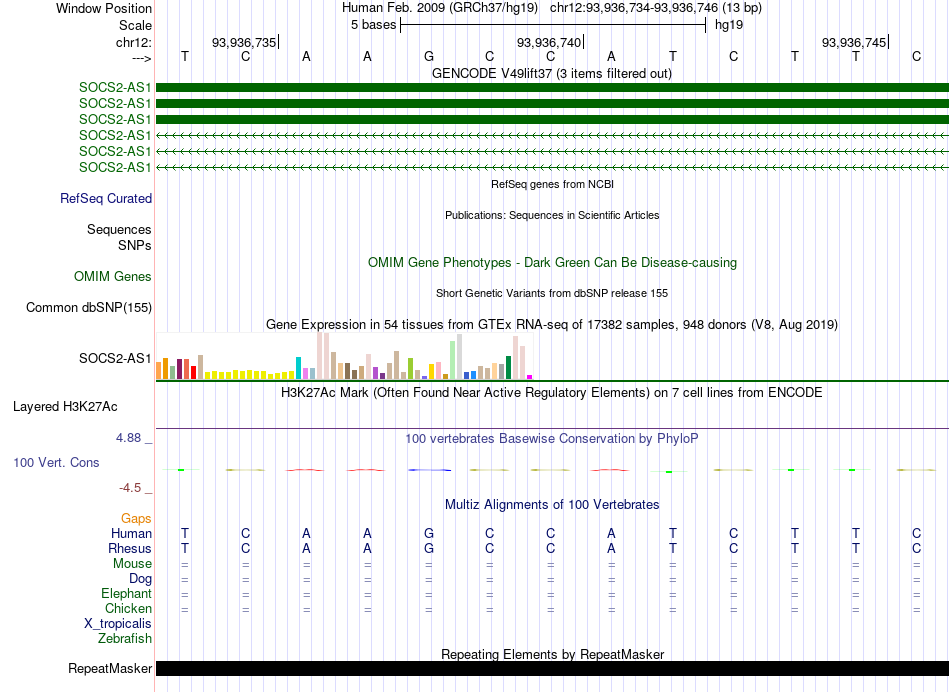The width and height of the screenshot is (950, 692).
Task: Open the 100 Vert. Cons track label
Action: point(56,462)
